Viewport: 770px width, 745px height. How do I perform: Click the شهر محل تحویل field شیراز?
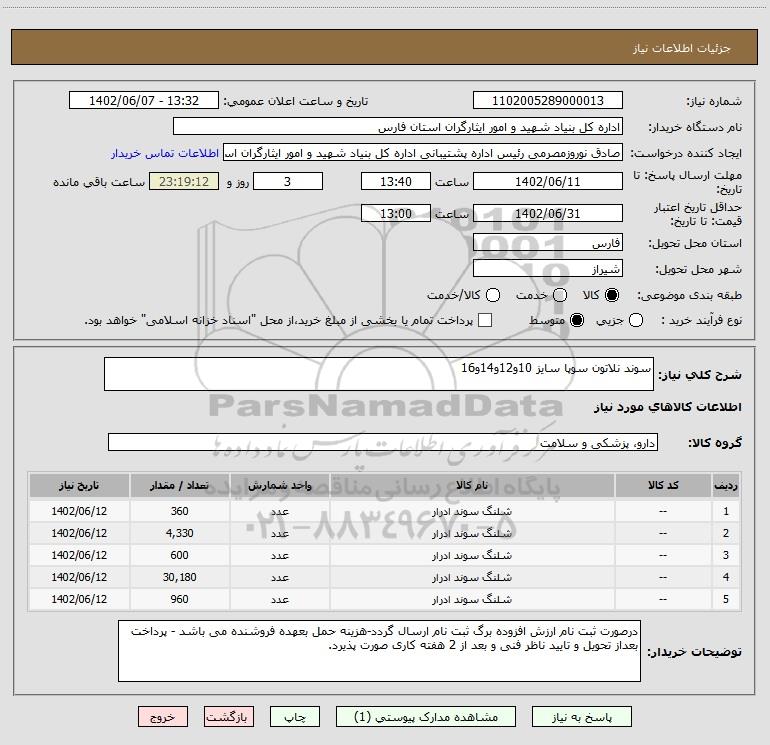pyautogui.click(x=548, y=269)
